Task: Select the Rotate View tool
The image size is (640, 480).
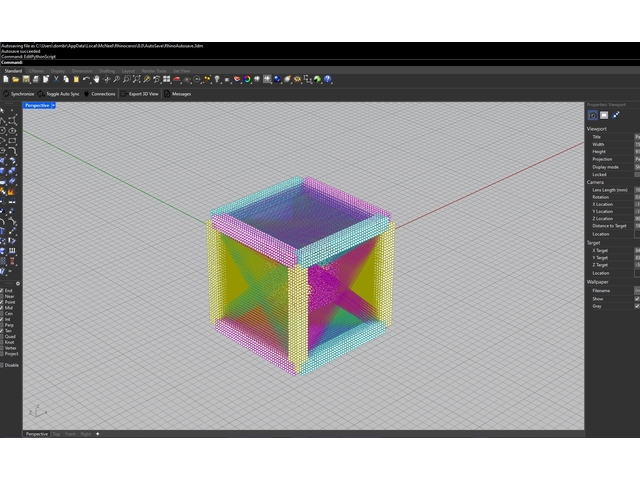Action: (107, 79)
